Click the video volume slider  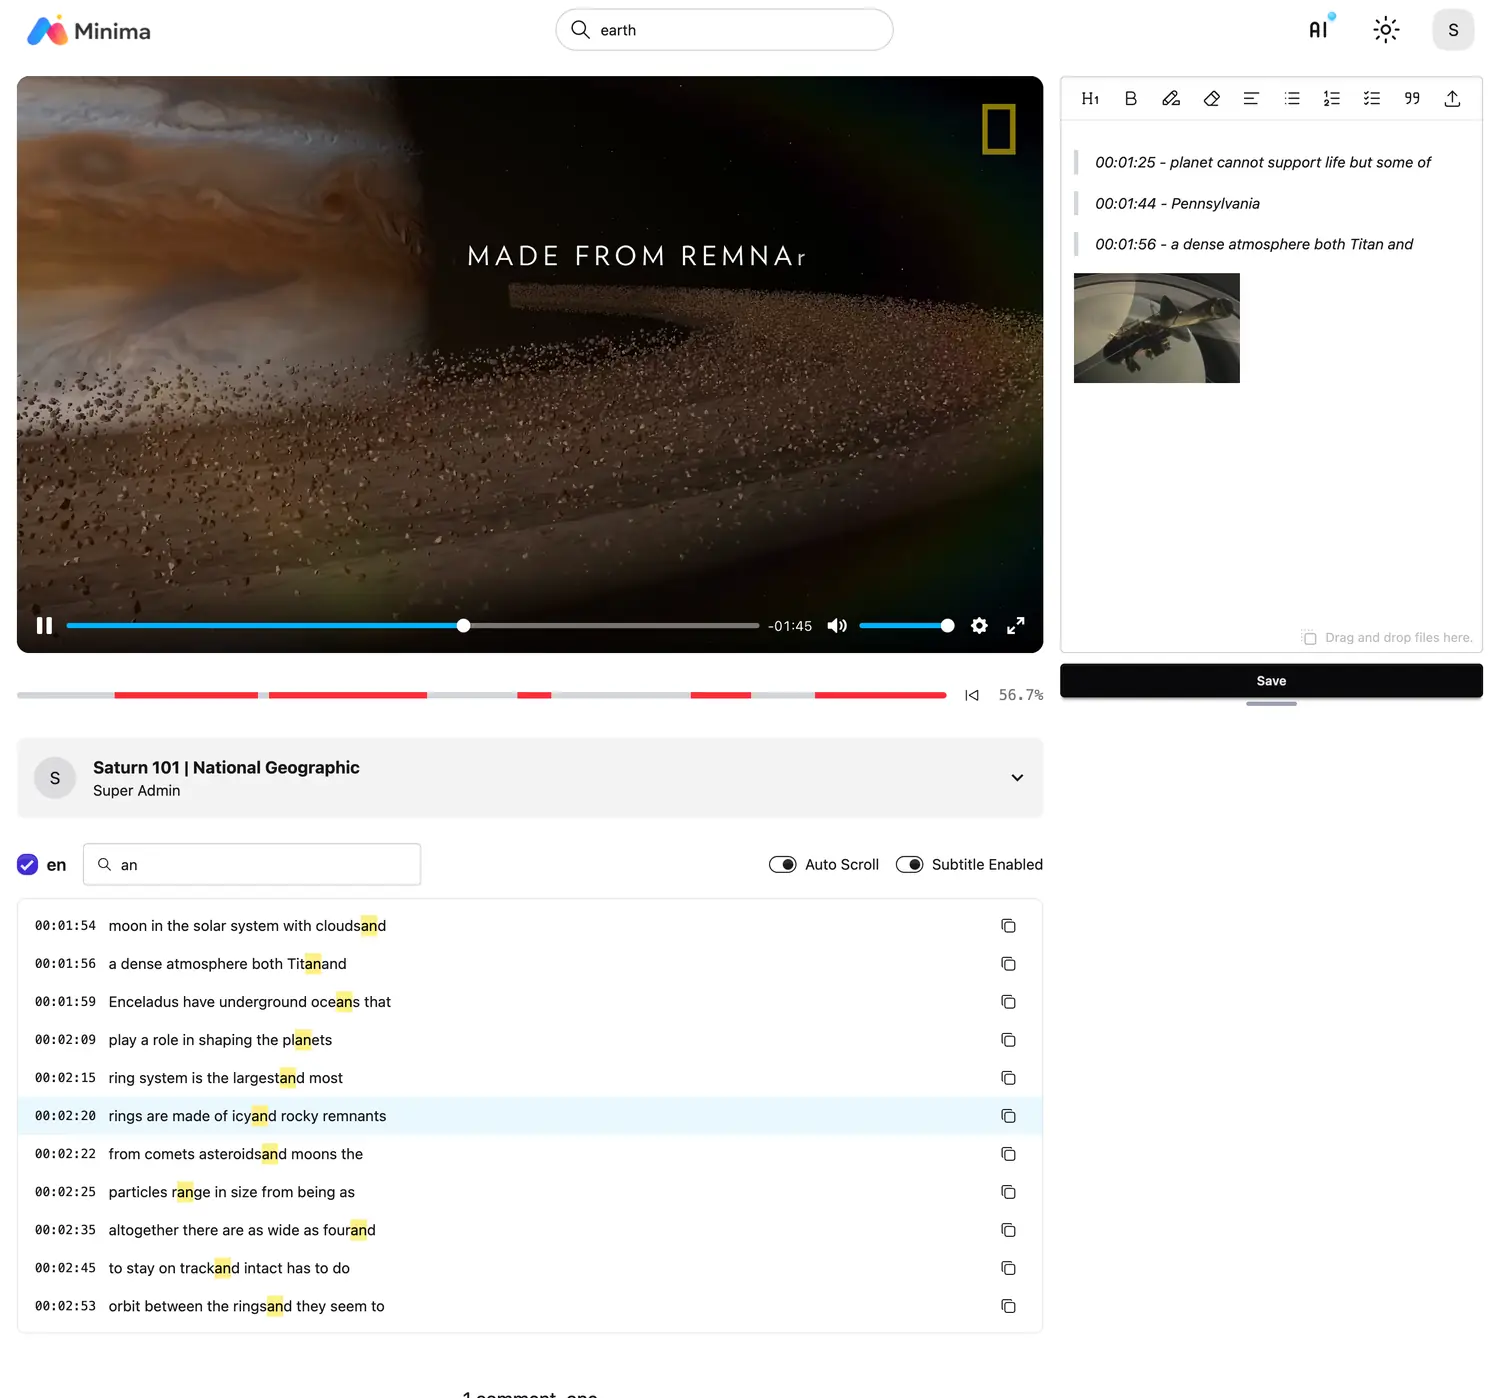point(905,626)
